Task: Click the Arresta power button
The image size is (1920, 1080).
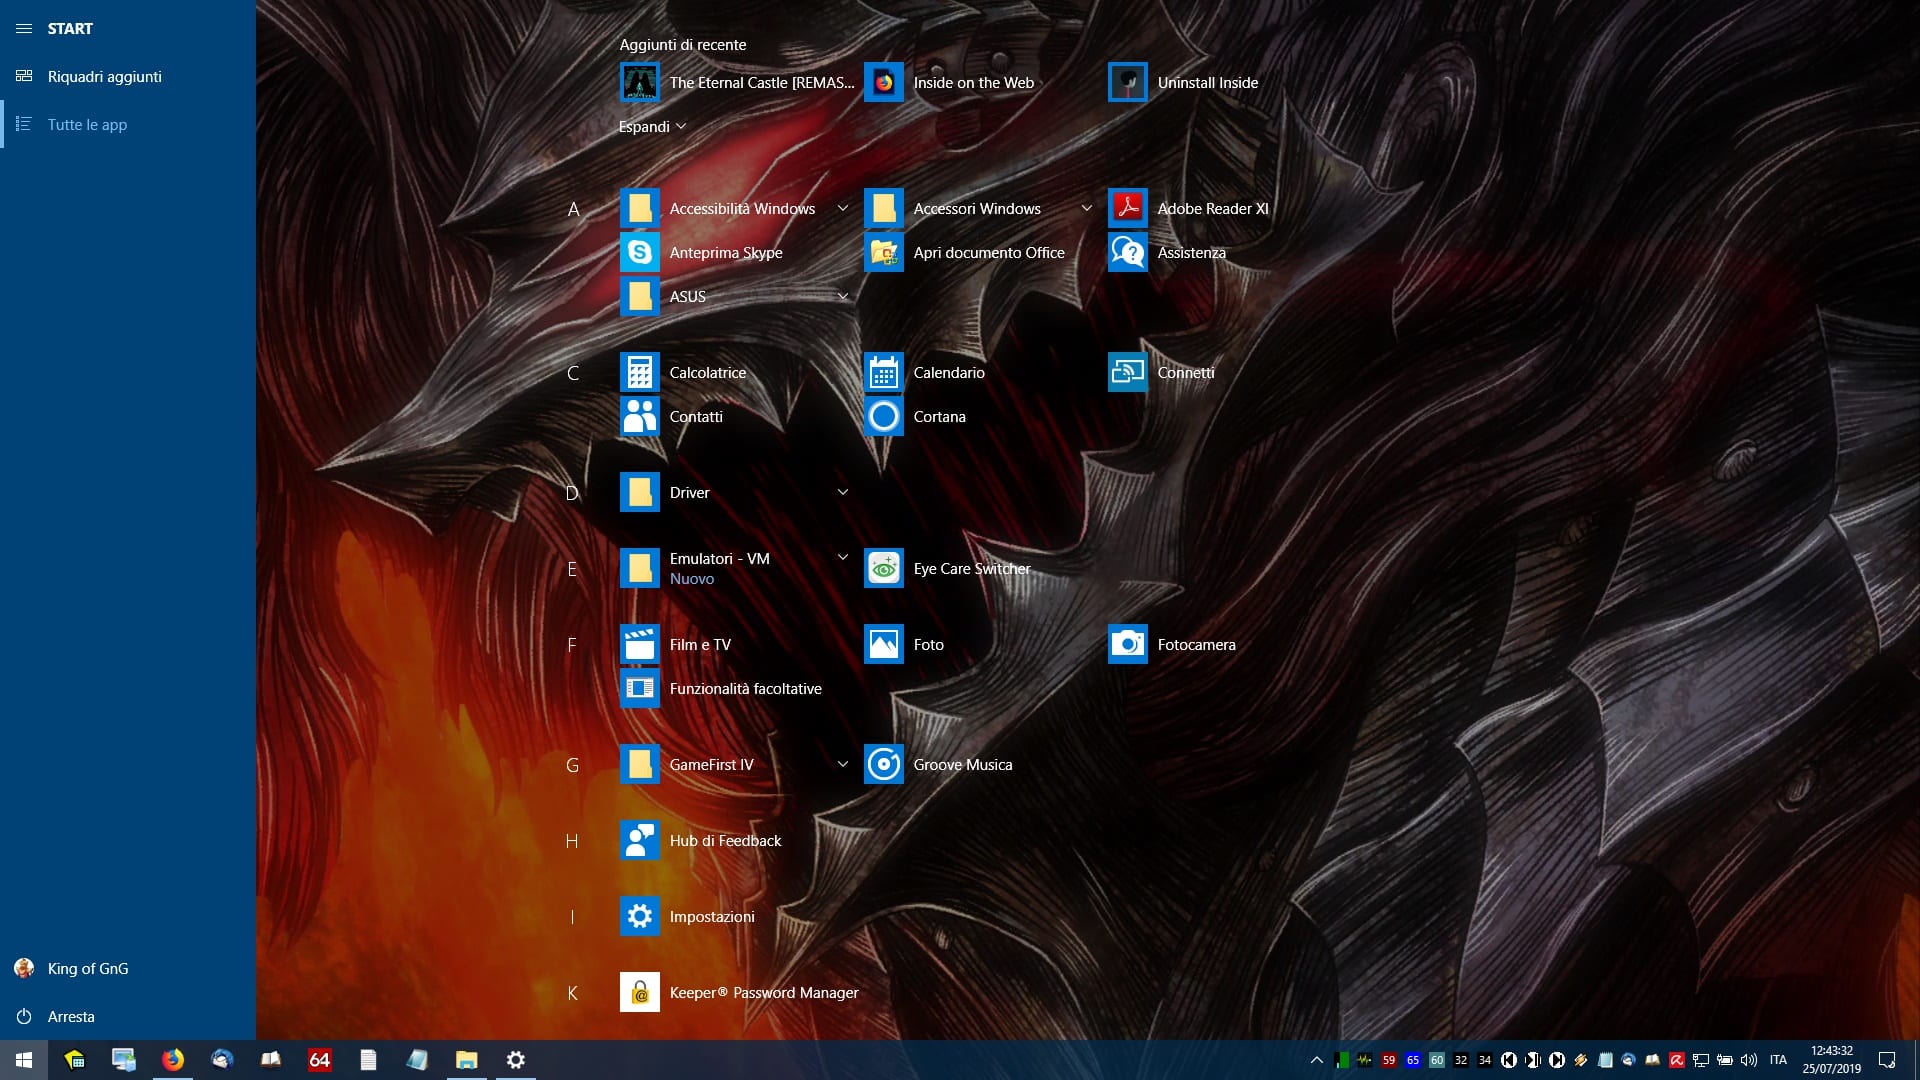Action: 70,1017
